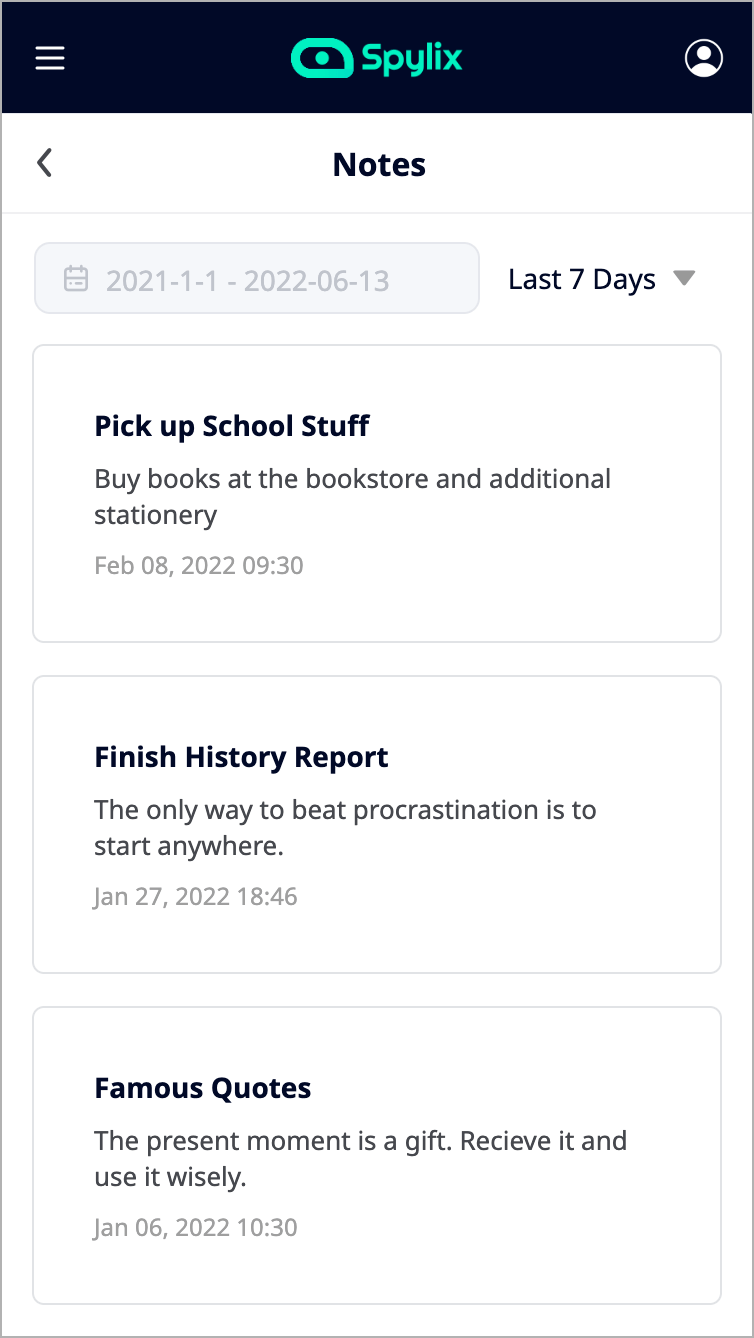Click the Jan 27 timestamp under Finish History Report

[x=195, y=896]
